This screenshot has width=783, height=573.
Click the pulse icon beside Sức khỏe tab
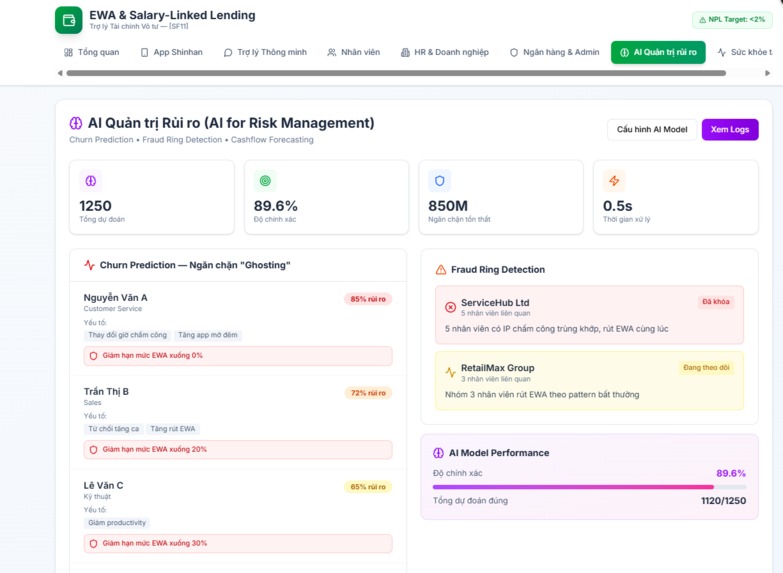(722, 52)
